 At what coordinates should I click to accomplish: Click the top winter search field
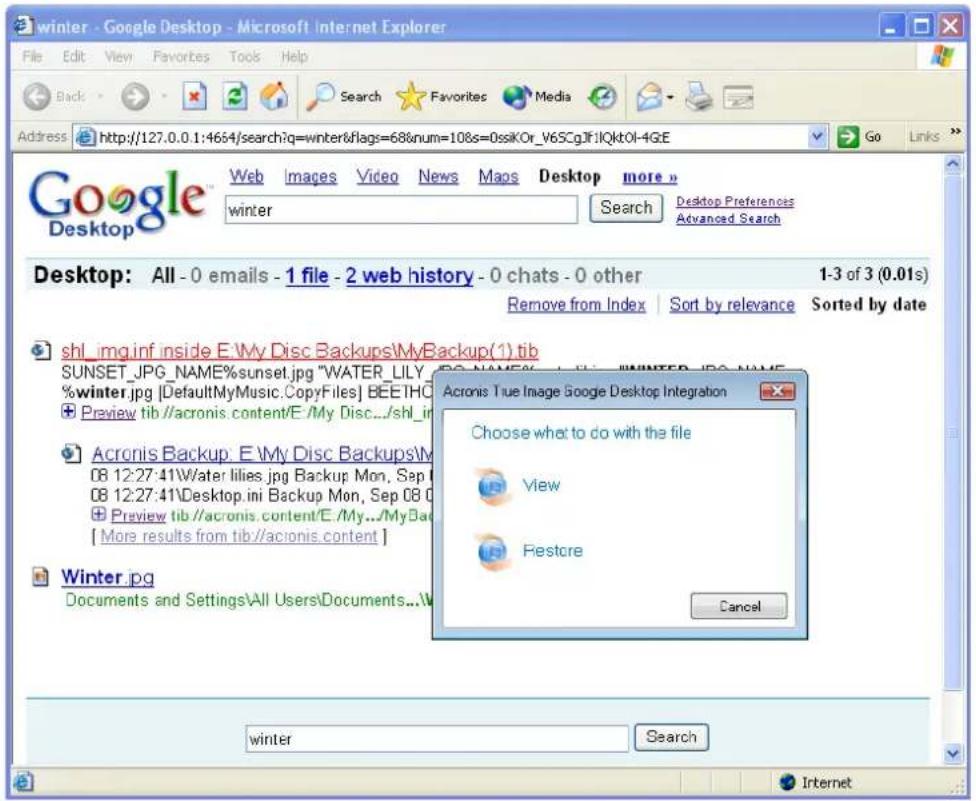(401, 210)
